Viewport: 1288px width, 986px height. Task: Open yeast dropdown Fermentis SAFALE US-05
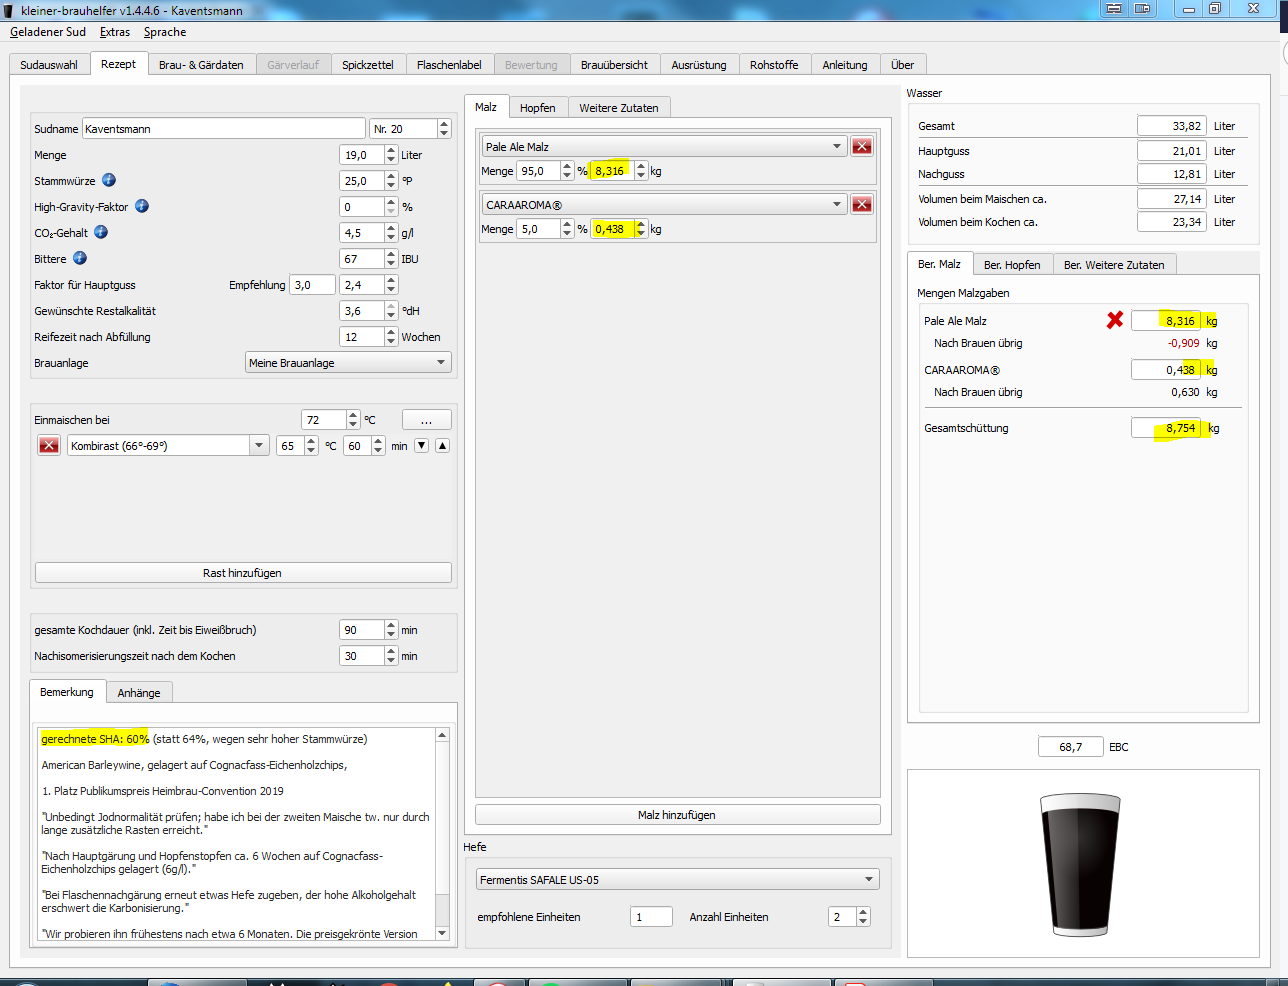pyautogui.click(x=677, y=880)
